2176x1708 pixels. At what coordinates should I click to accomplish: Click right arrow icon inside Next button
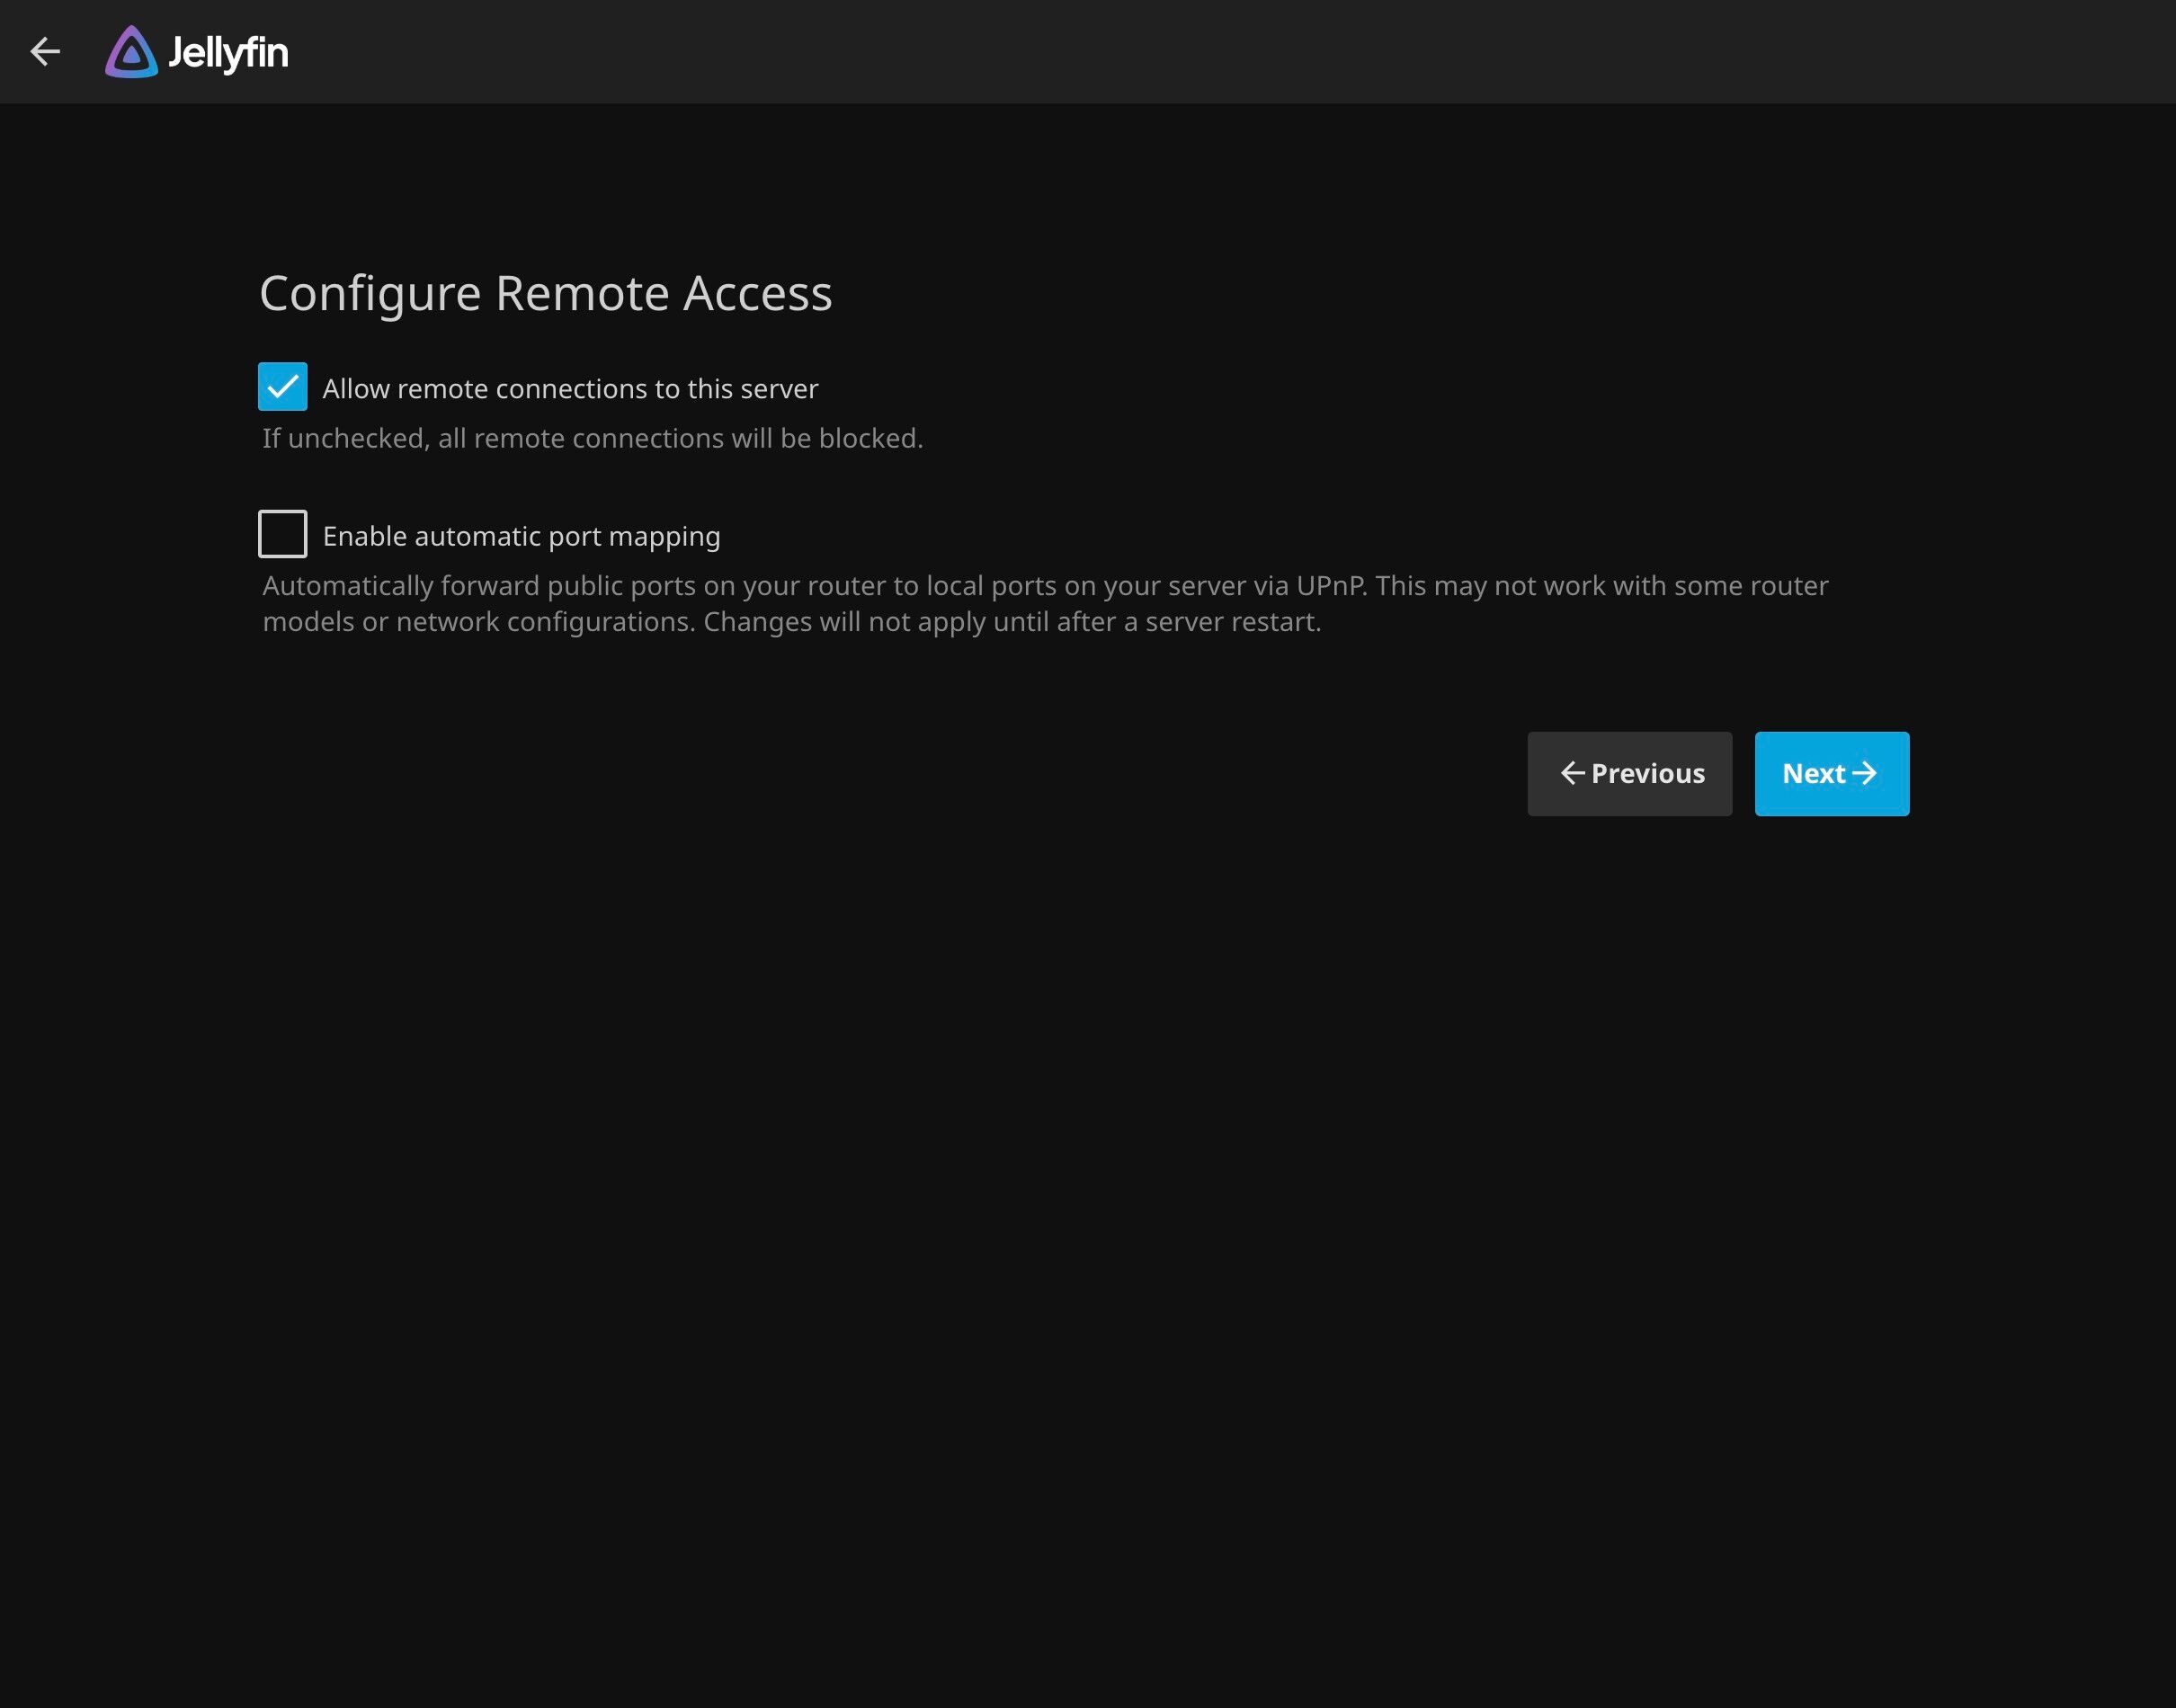click(x=1864, y=773)
